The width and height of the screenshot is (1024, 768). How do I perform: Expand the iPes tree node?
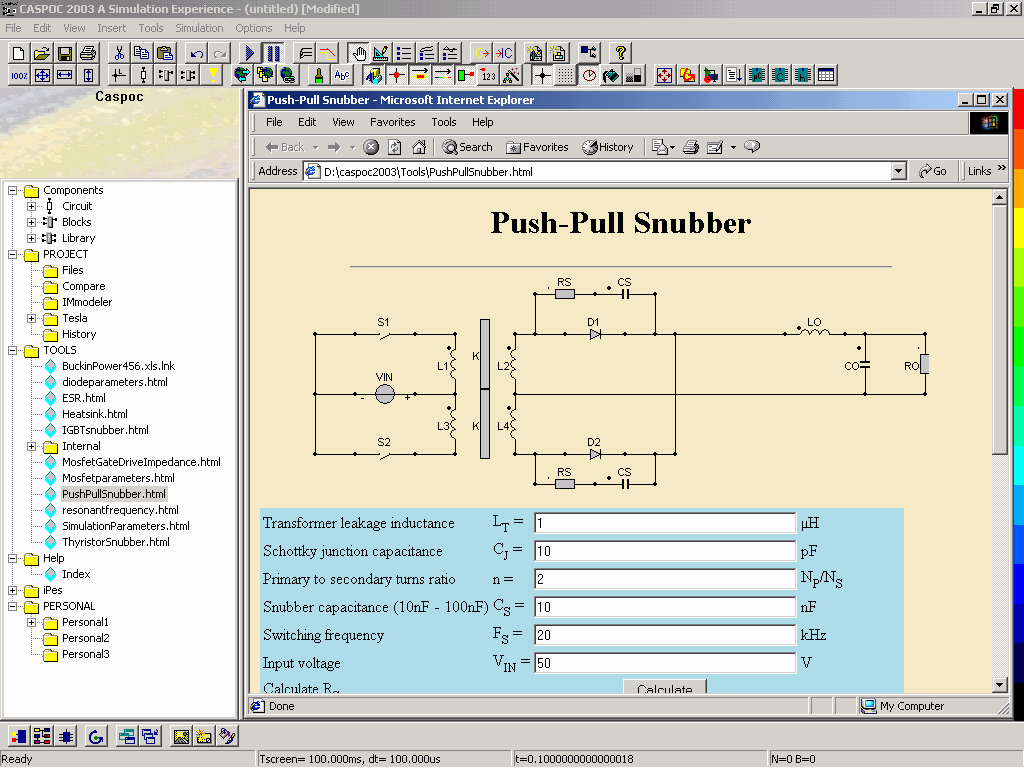coord(12,590)
